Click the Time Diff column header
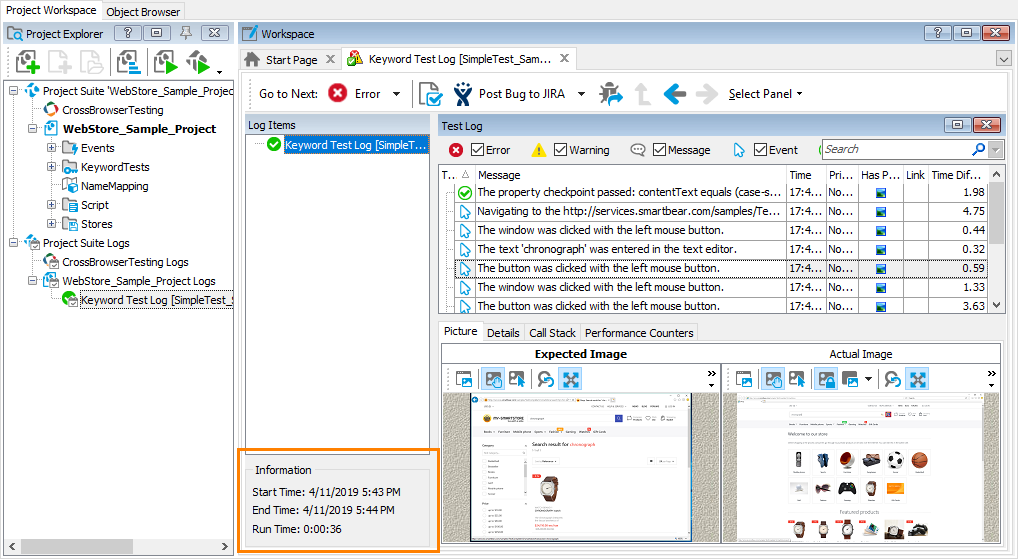Image resolution: width=1018 pixels, height=559 pixels. click(957, 175)
